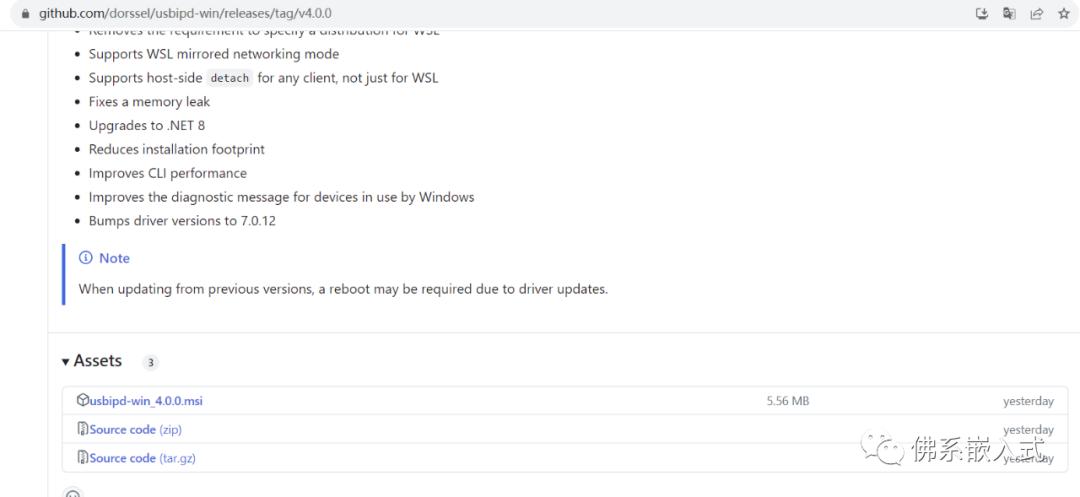
Task: Click the install/download page icon in address bar
Action: coord(982,14)
